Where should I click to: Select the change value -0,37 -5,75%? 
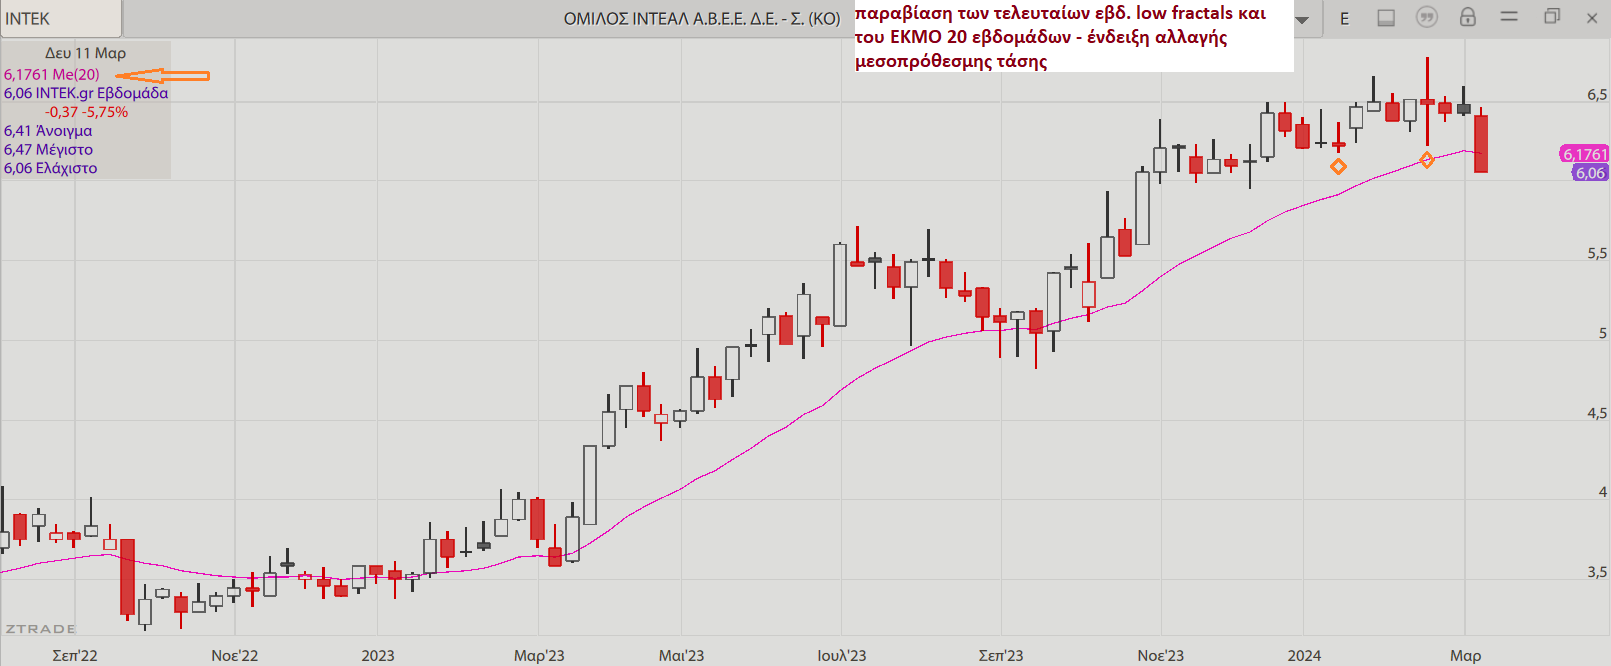pos(86,112)
